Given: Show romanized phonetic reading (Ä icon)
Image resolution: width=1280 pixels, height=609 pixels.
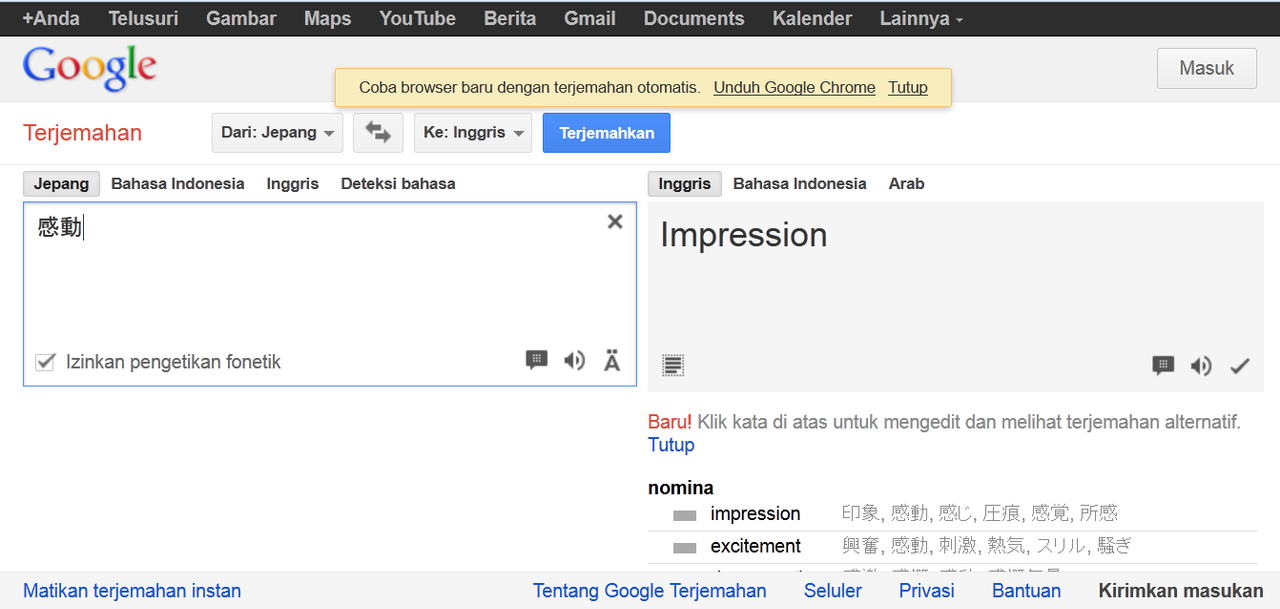Looking at the screenshot, I should pyautogui.click(x=612, y=360).
